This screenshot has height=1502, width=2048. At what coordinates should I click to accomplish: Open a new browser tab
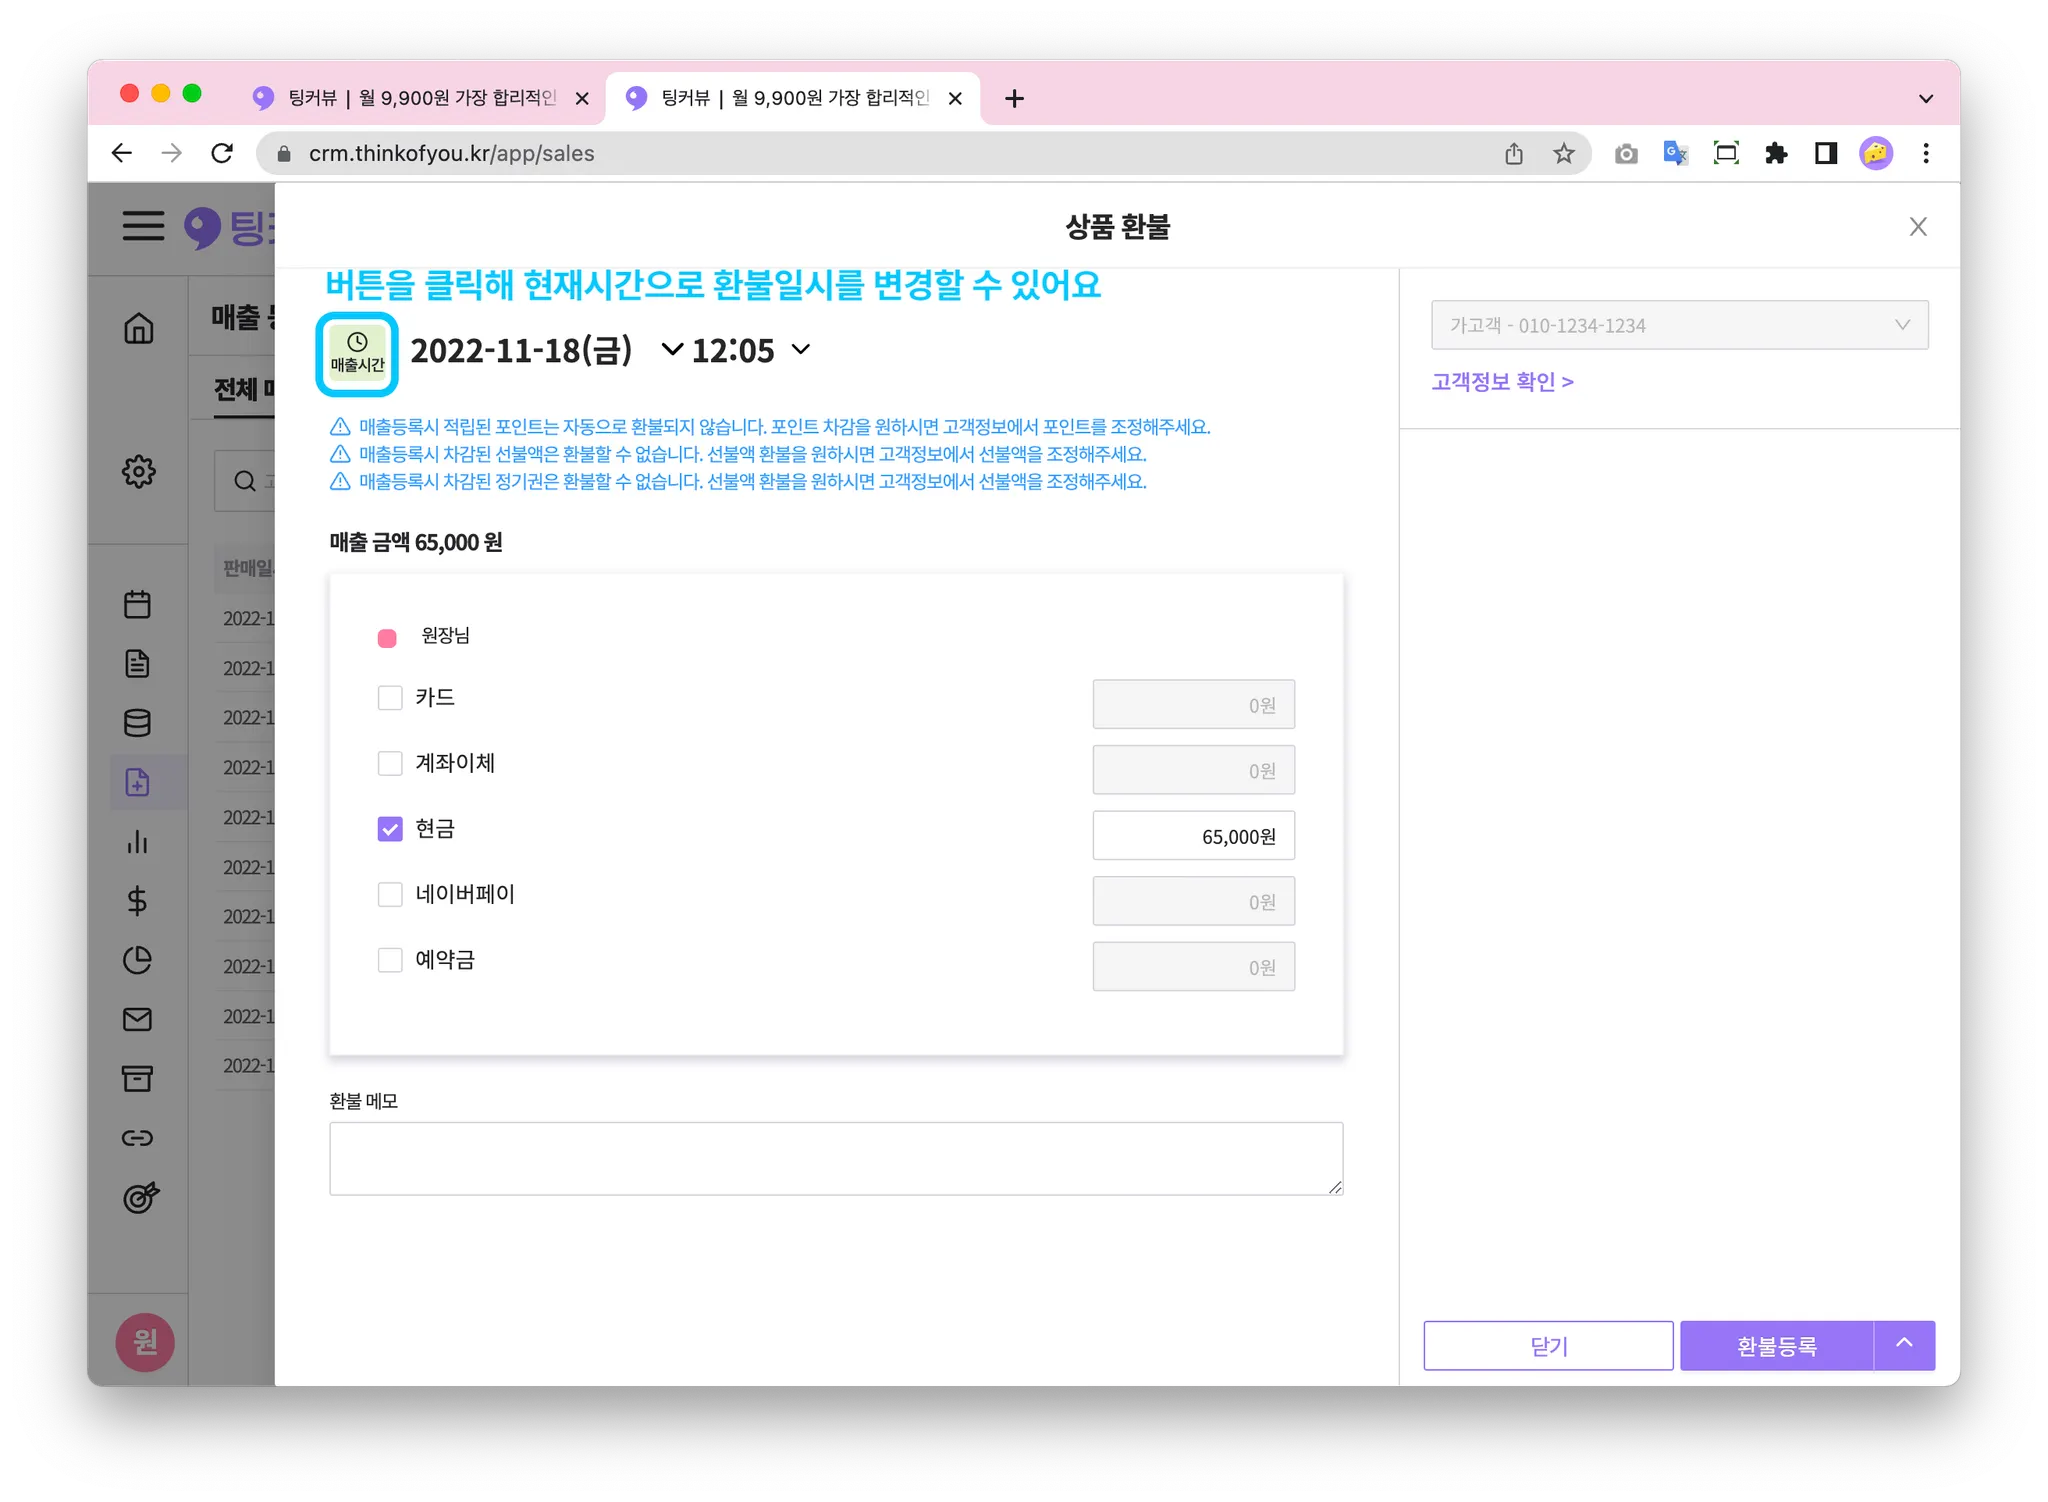pyautogui.click(x=1014, y=98)
